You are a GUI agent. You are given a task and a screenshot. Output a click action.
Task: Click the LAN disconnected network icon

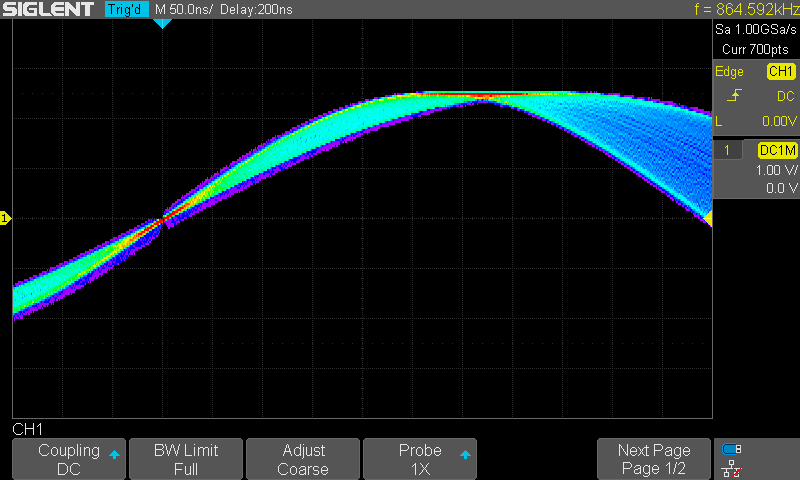pos(732,468)
